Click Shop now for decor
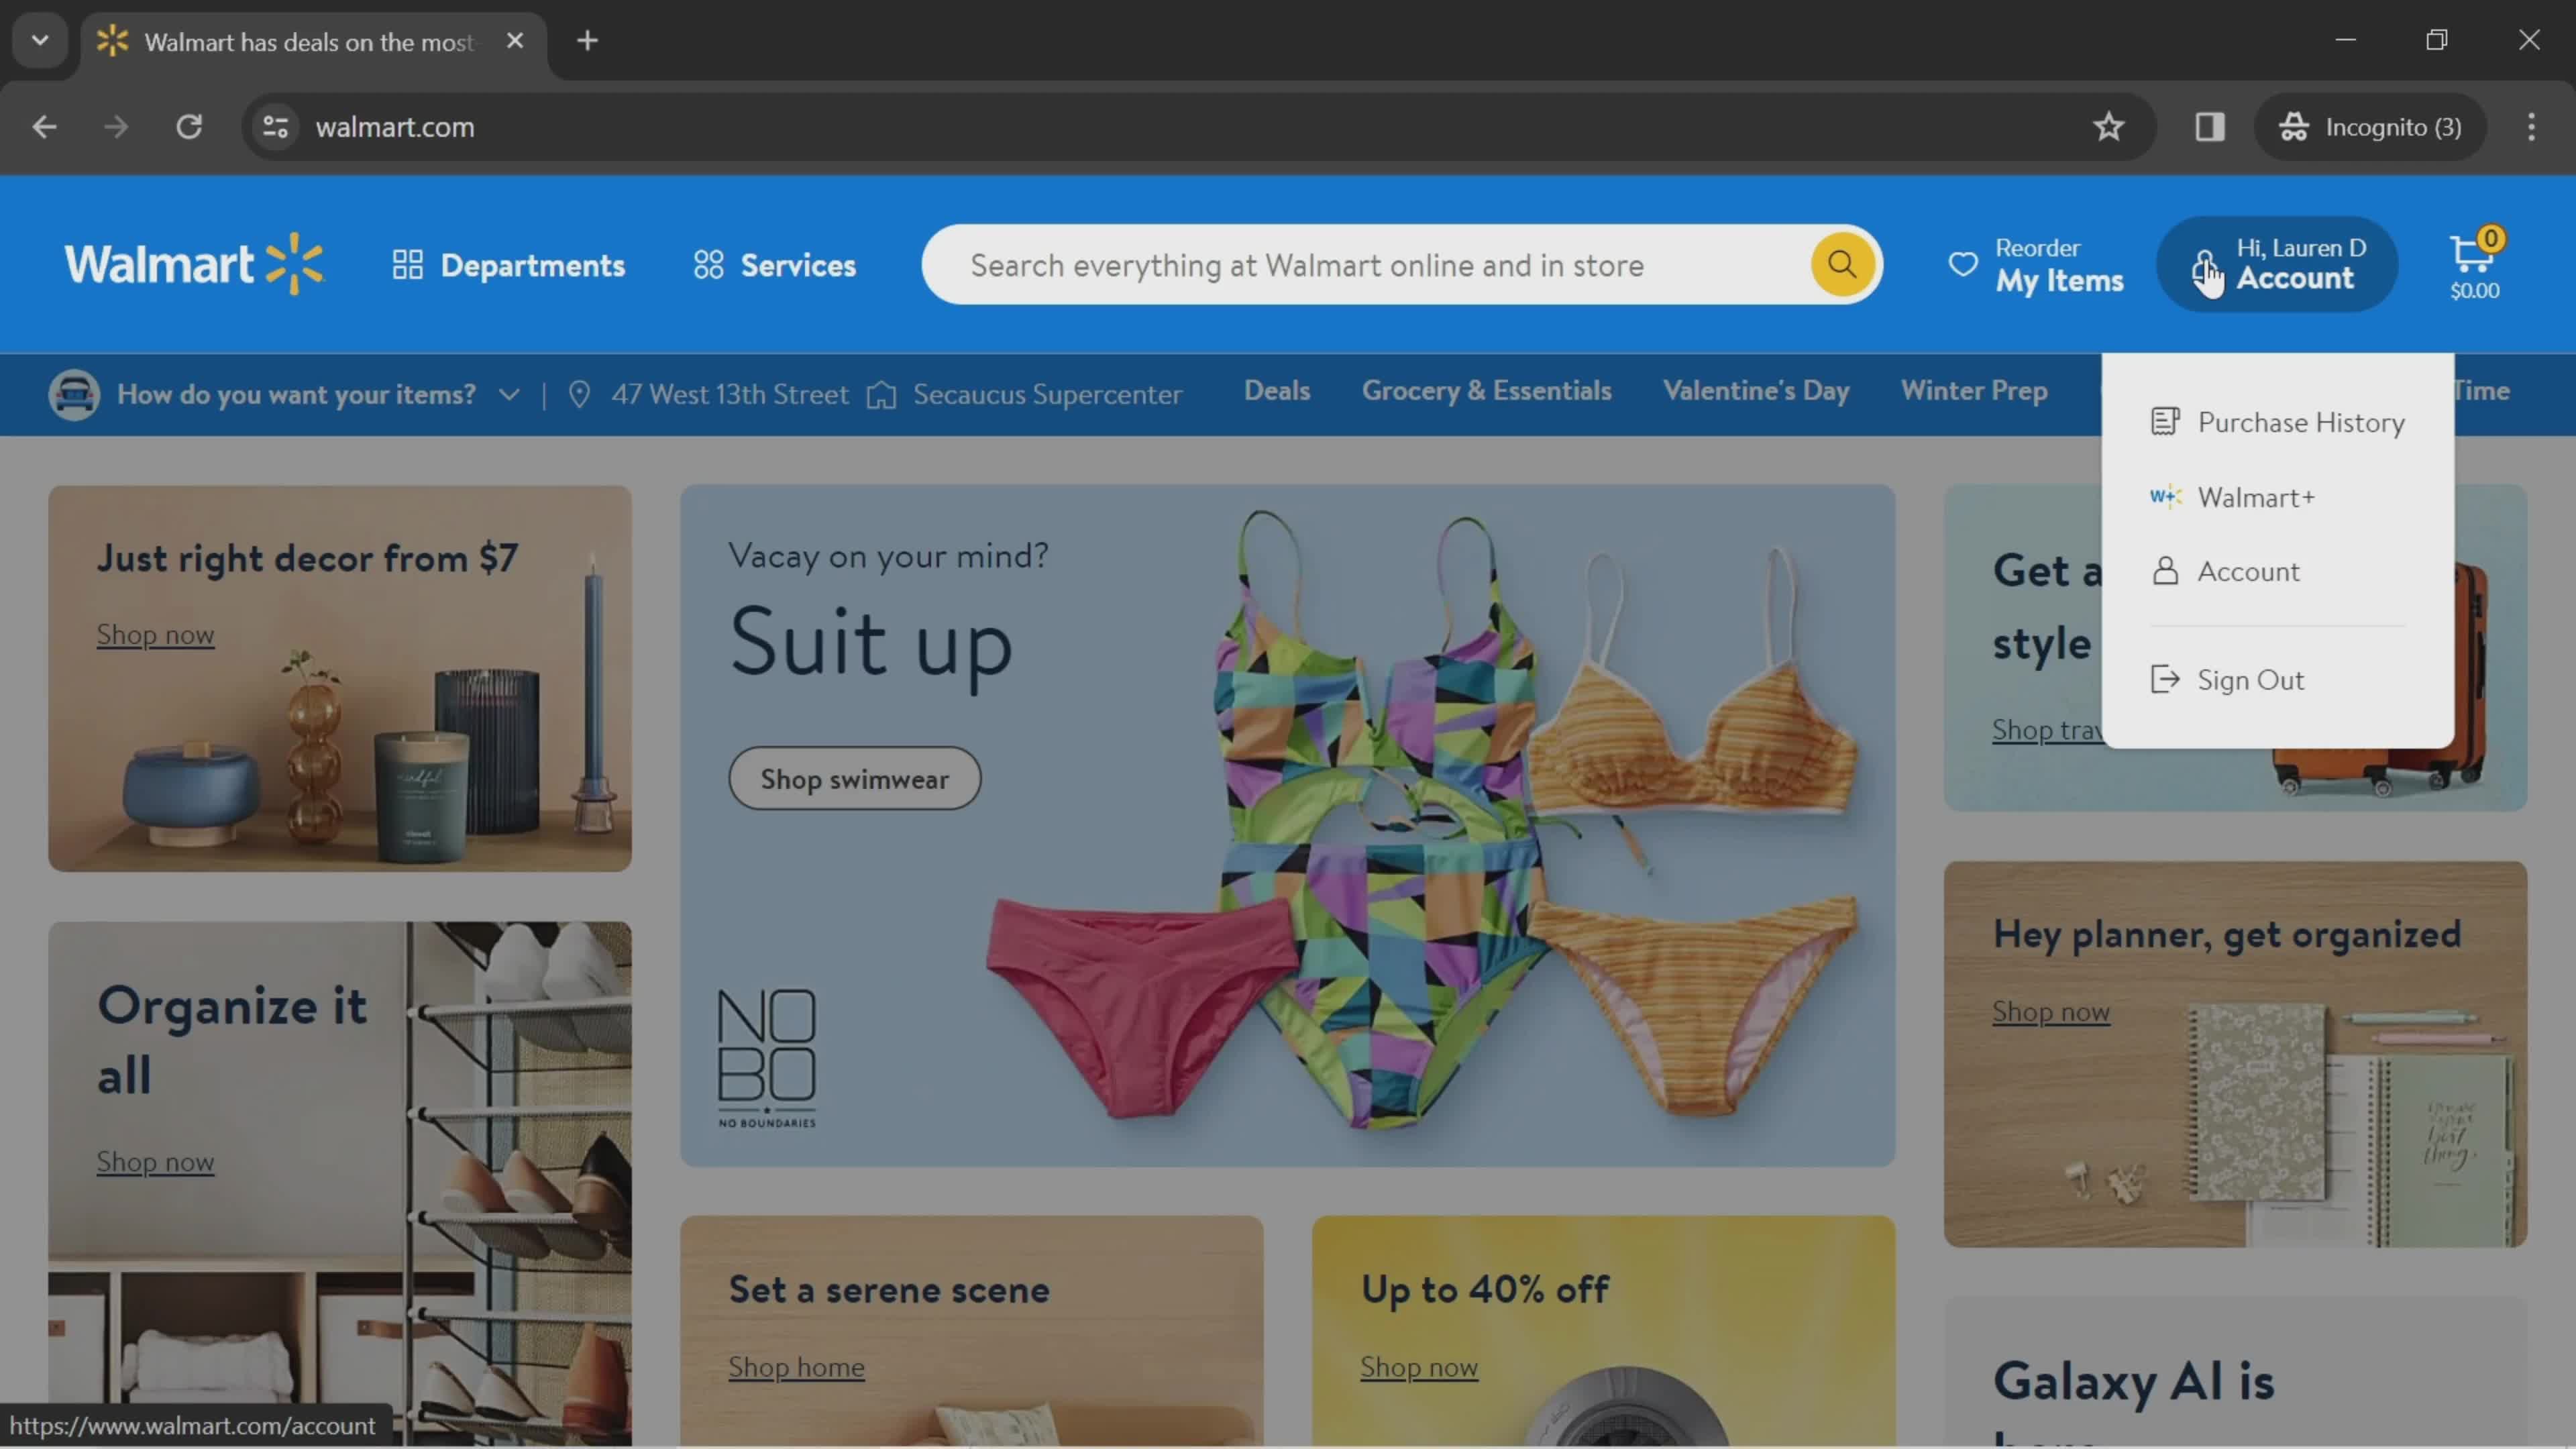The height and width of the screenshot is (1449, 2576). coord(156,632)
